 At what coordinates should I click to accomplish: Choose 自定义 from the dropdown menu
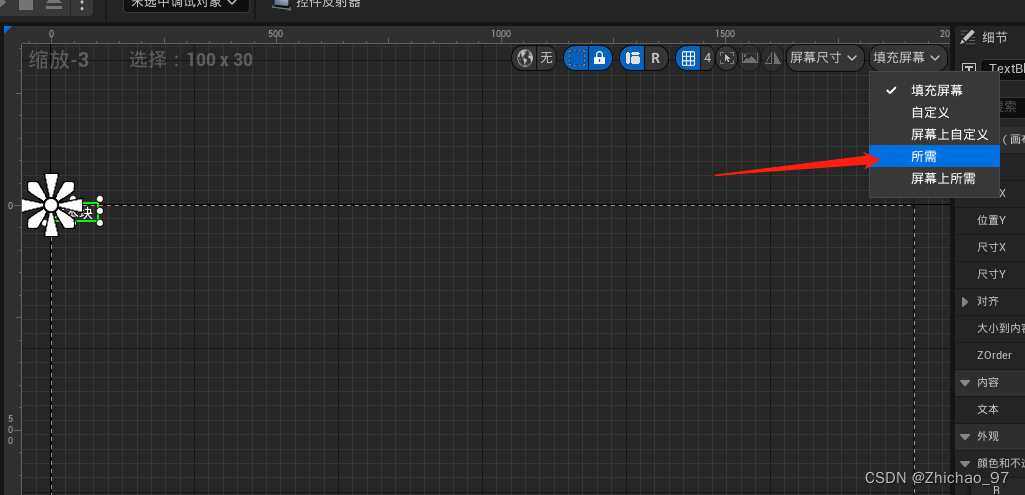[x=934, y=112]
